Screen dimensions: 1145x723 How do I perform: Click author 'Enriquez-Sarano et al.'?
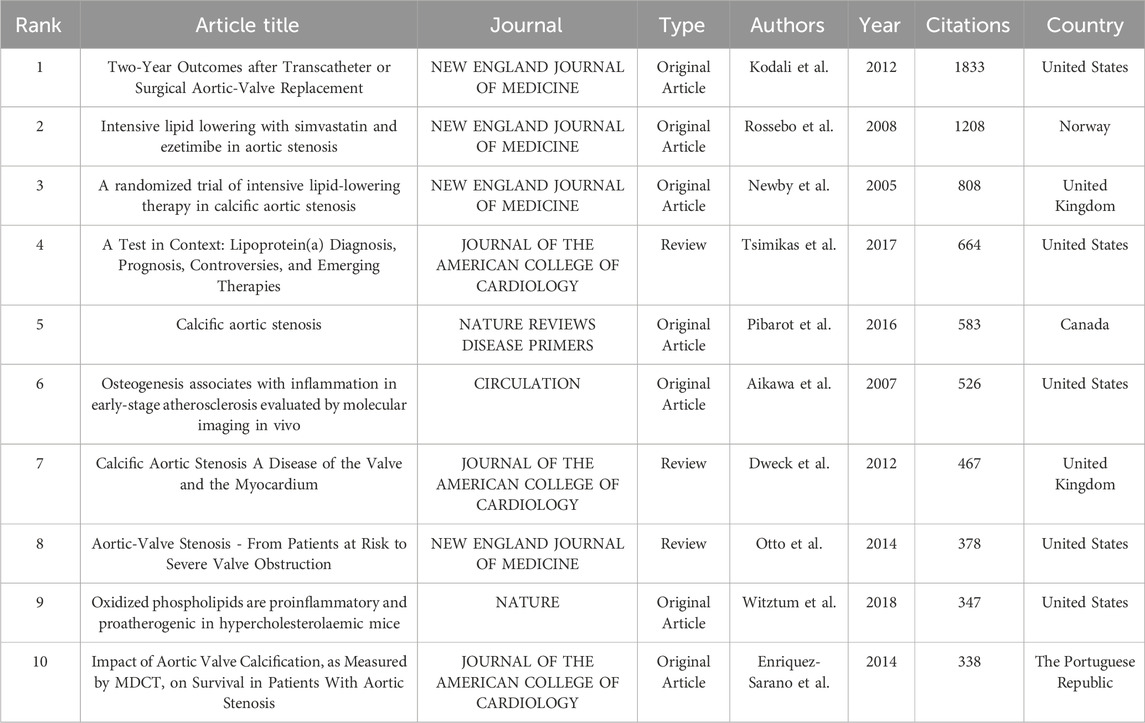[x=789, y=672]
